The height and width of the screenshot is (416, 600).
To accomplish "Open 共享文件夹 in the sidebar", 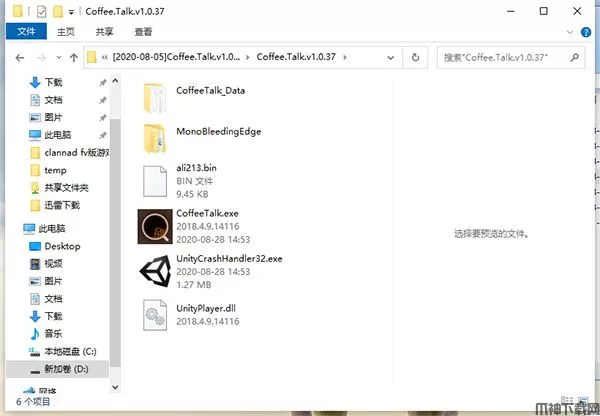I will pyautogui.click(x=59, y=188).
